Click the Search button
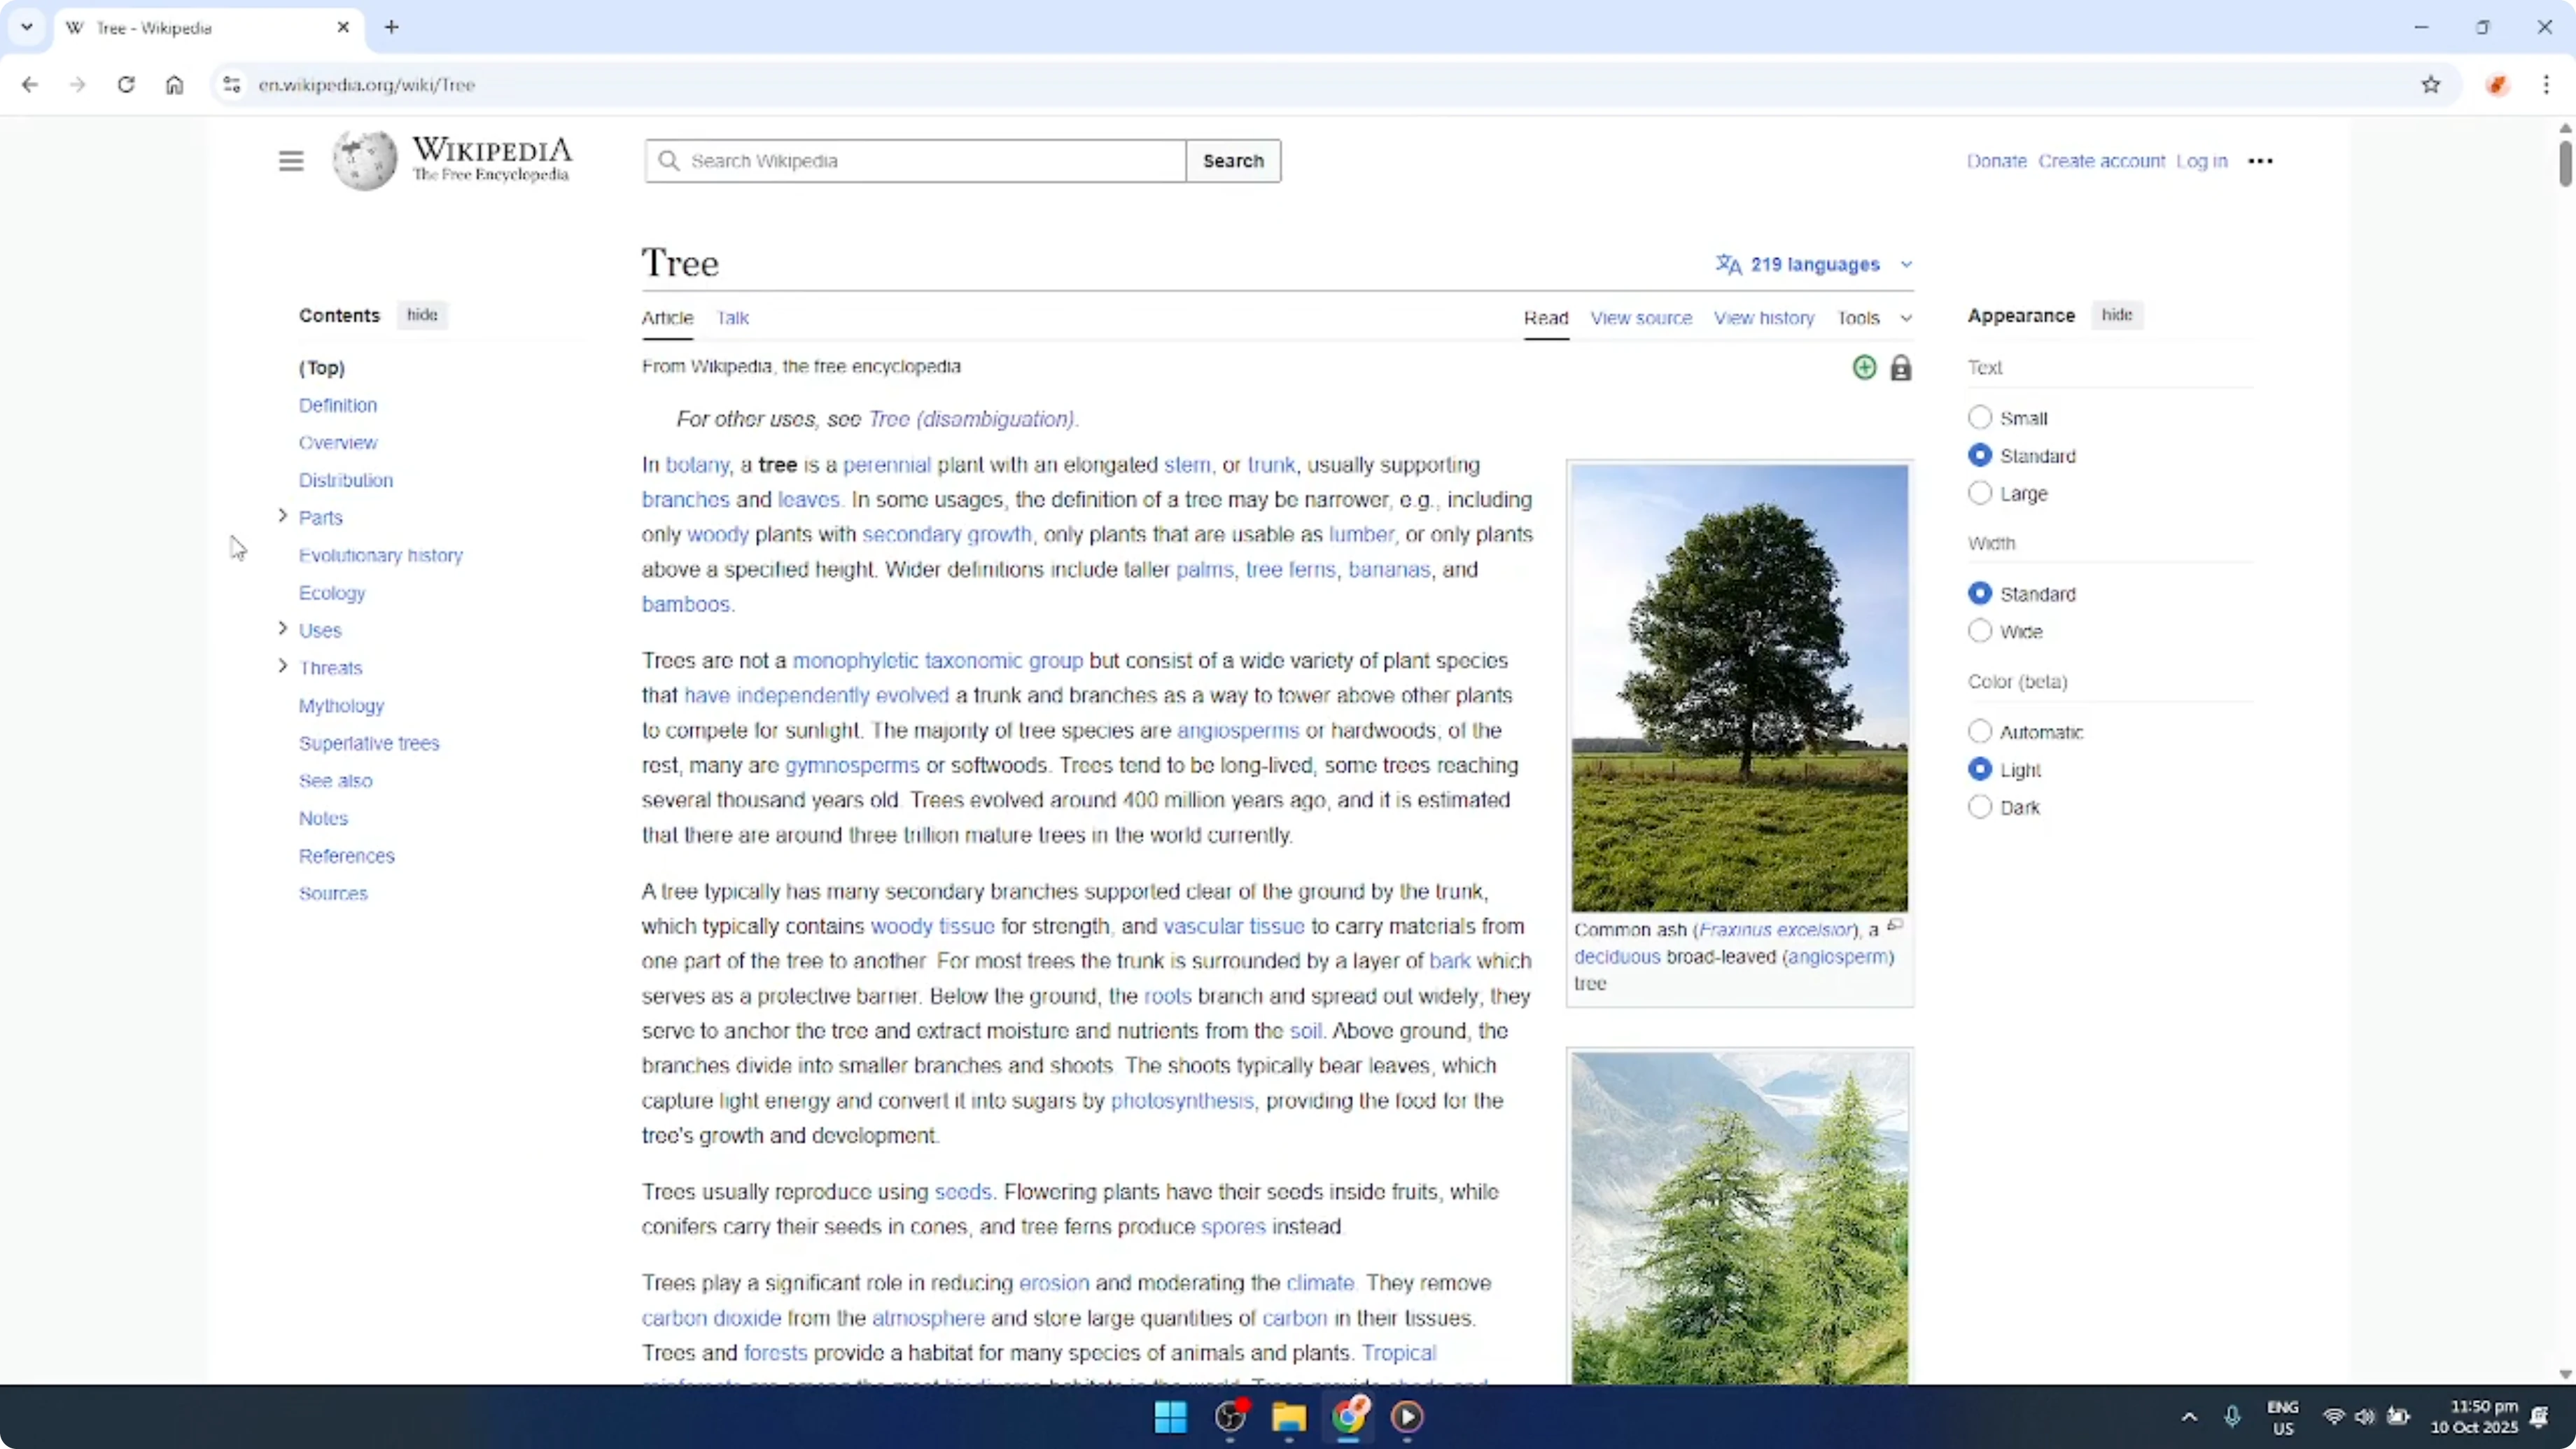Viewport: 2576px width, 1449px height. (1233, 160)
